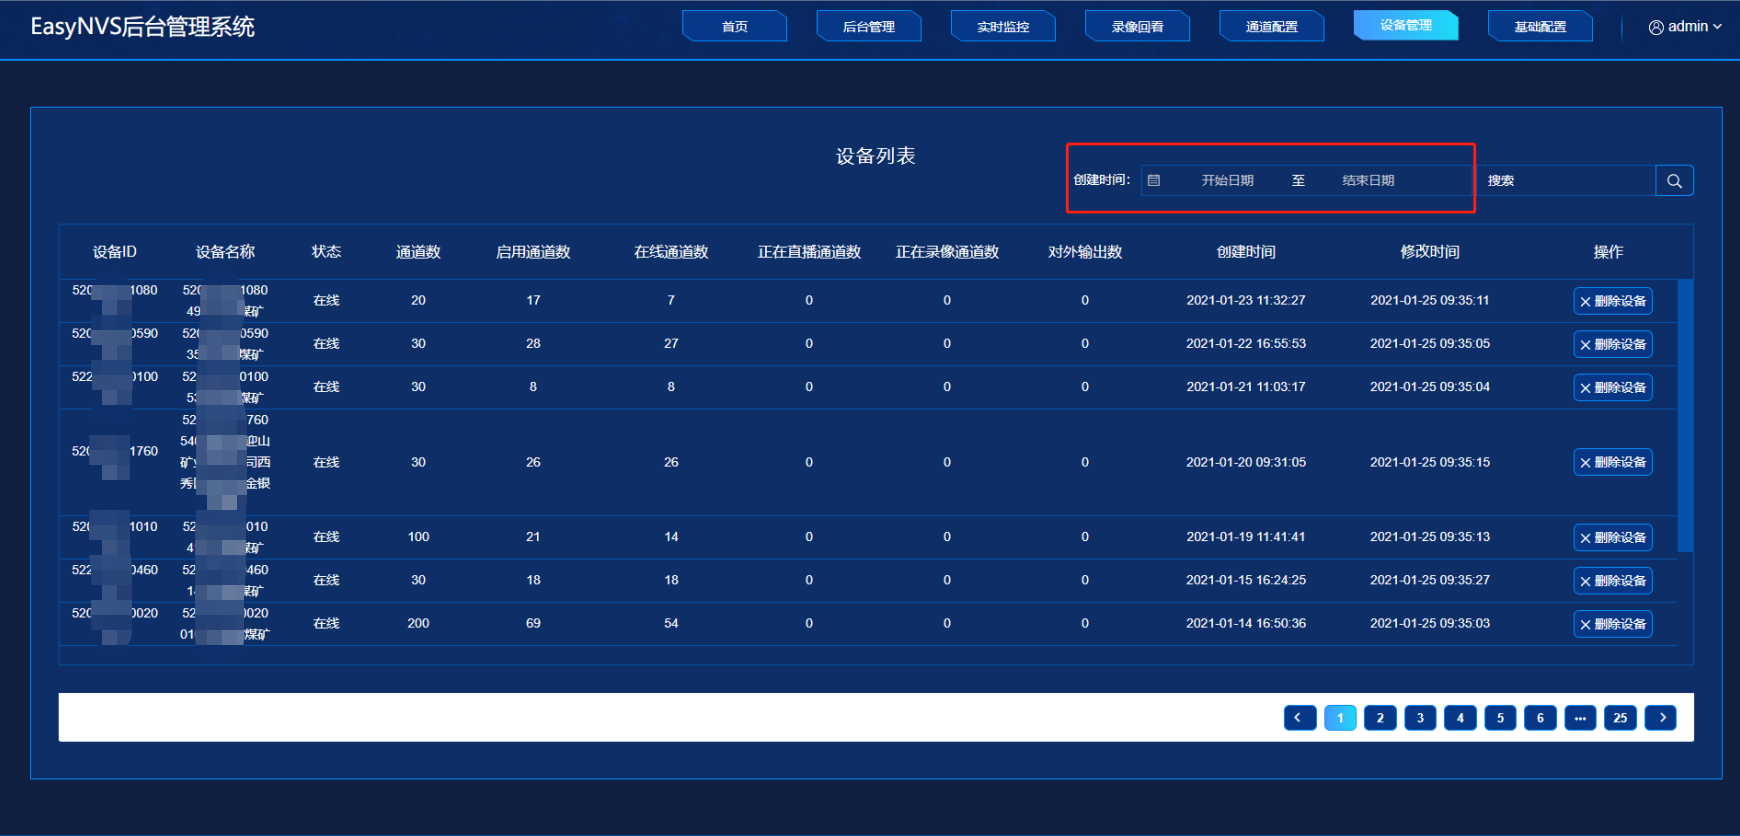Image resolution: width=1740 pixels, height=836 pixels.
Task: Delete device created 2021-01-19 11:41:41
Action: [x=1613, y=538]
